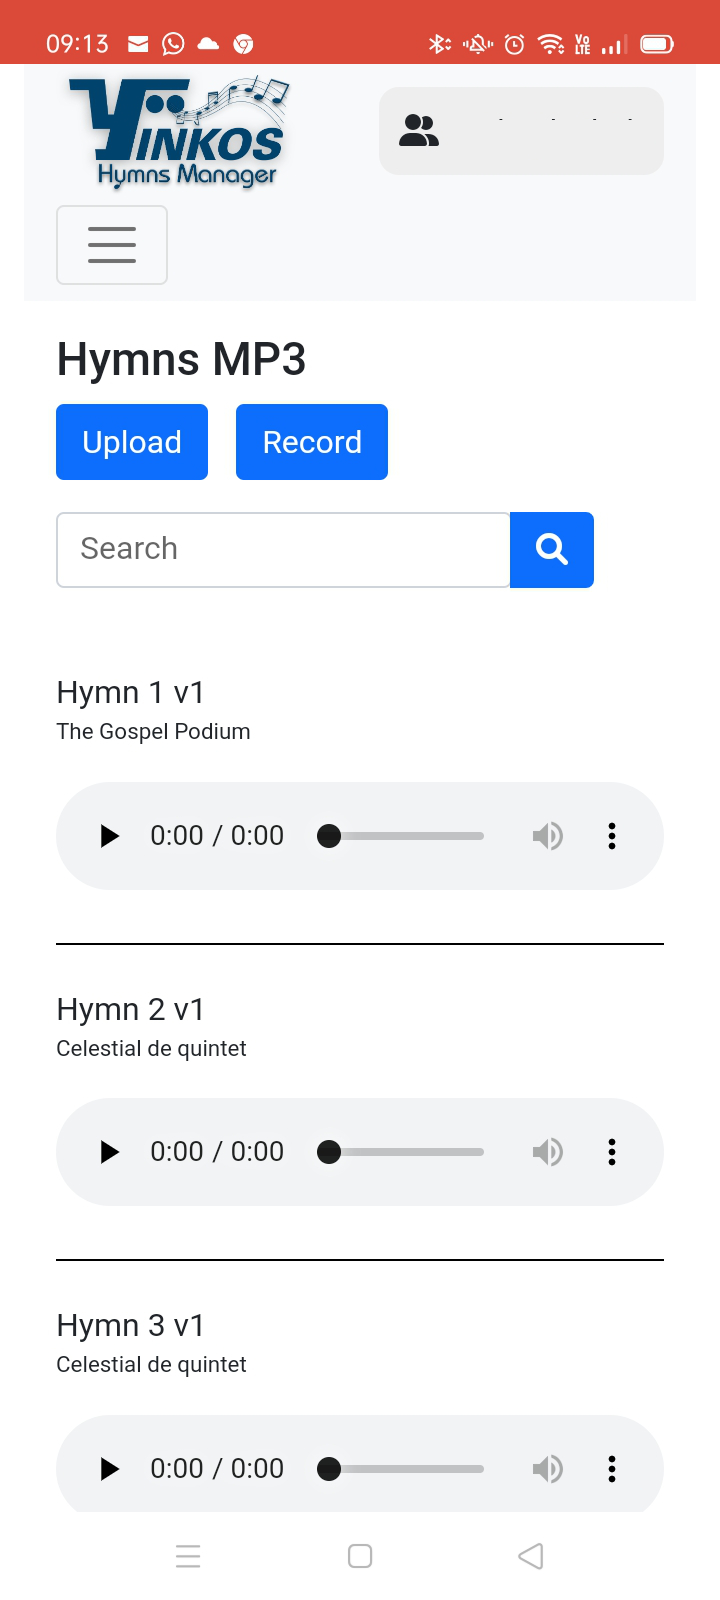Viewport: 720px width, 1600px height.
Task: Mute the Hymn 1 v1 audio
Action: tap(547, 836)
